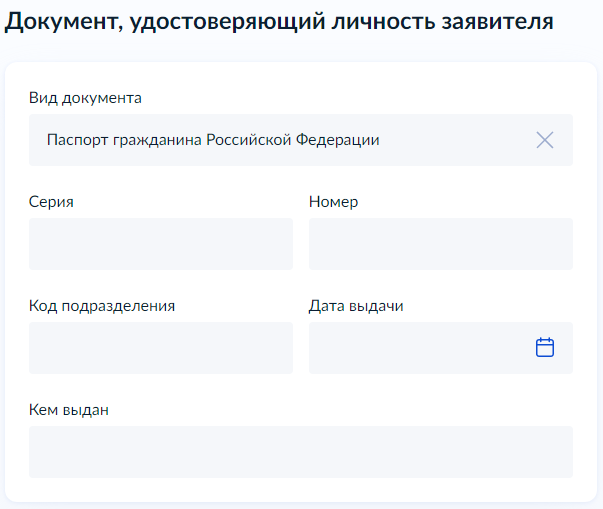Click the heading Документ, удостоверяющий личность заявителя
The width and height of the screenshot is (603, 509).
tap(279, 22)
